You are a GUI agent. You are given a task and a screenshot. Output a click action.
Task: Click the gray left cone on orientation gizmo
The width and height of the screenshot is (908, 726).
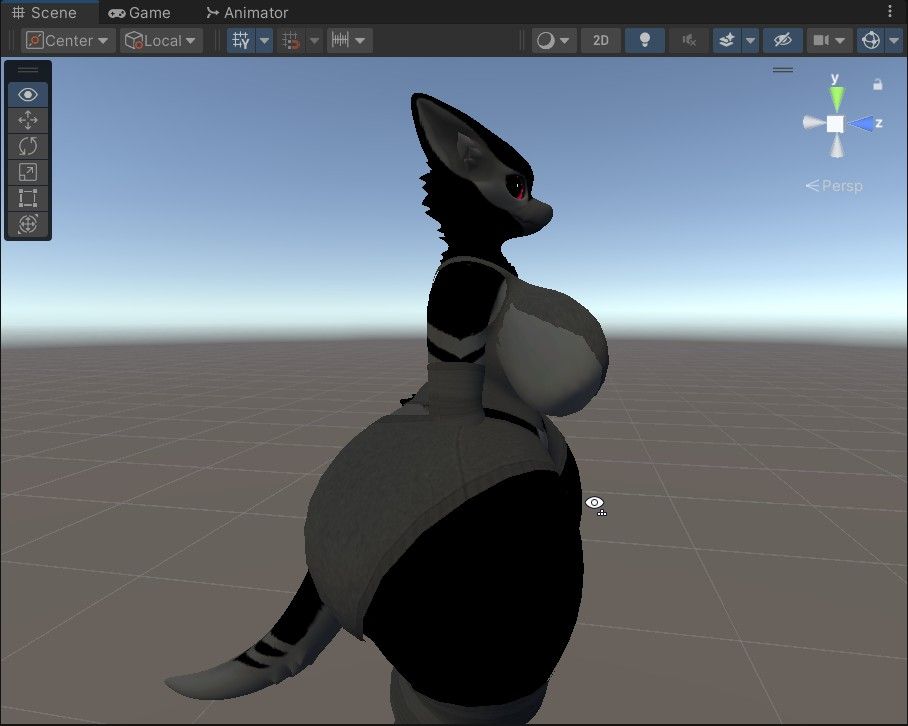[x=813, y=123]
